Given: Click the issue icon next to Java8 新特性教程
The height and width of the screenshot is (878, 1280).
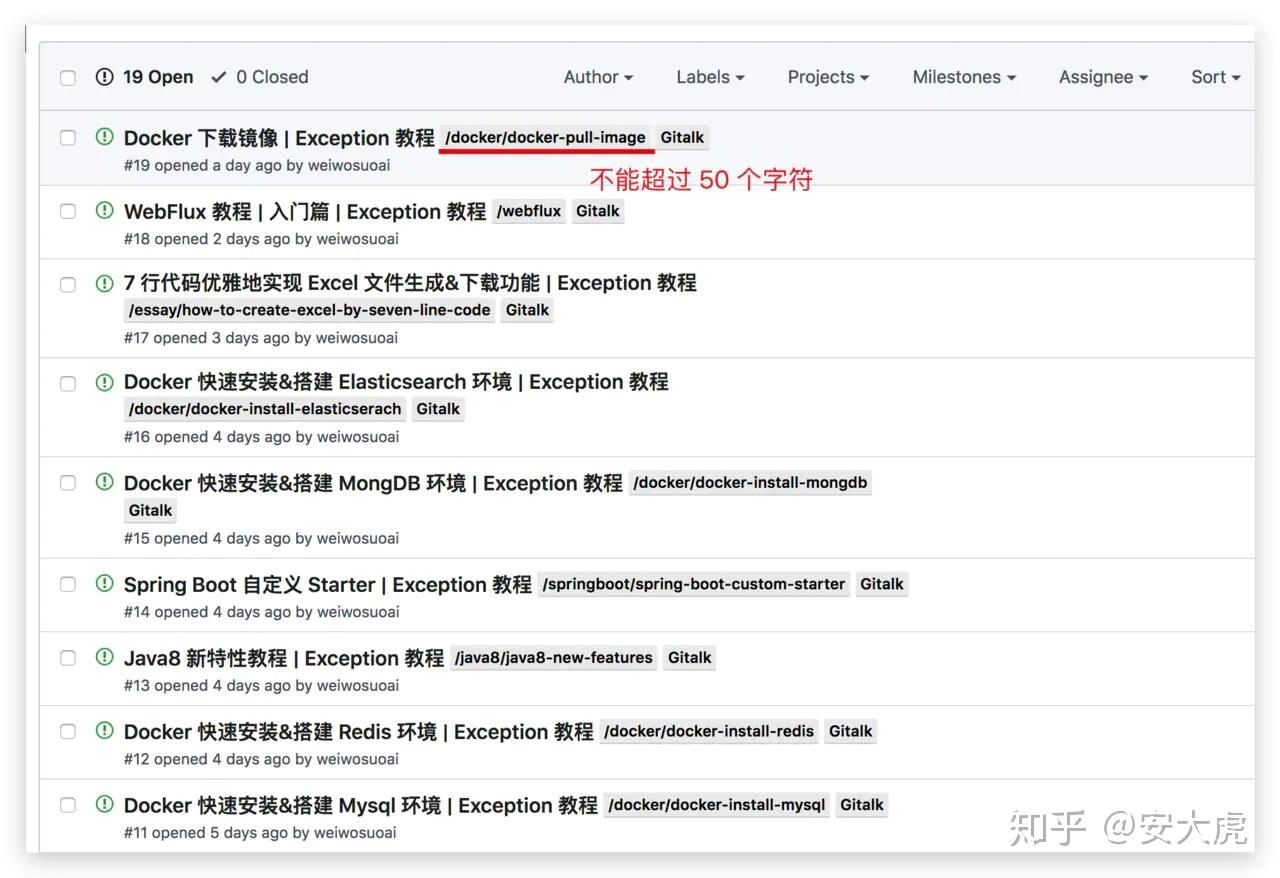Looking at the screenshot, I should (x=104, y=658).
